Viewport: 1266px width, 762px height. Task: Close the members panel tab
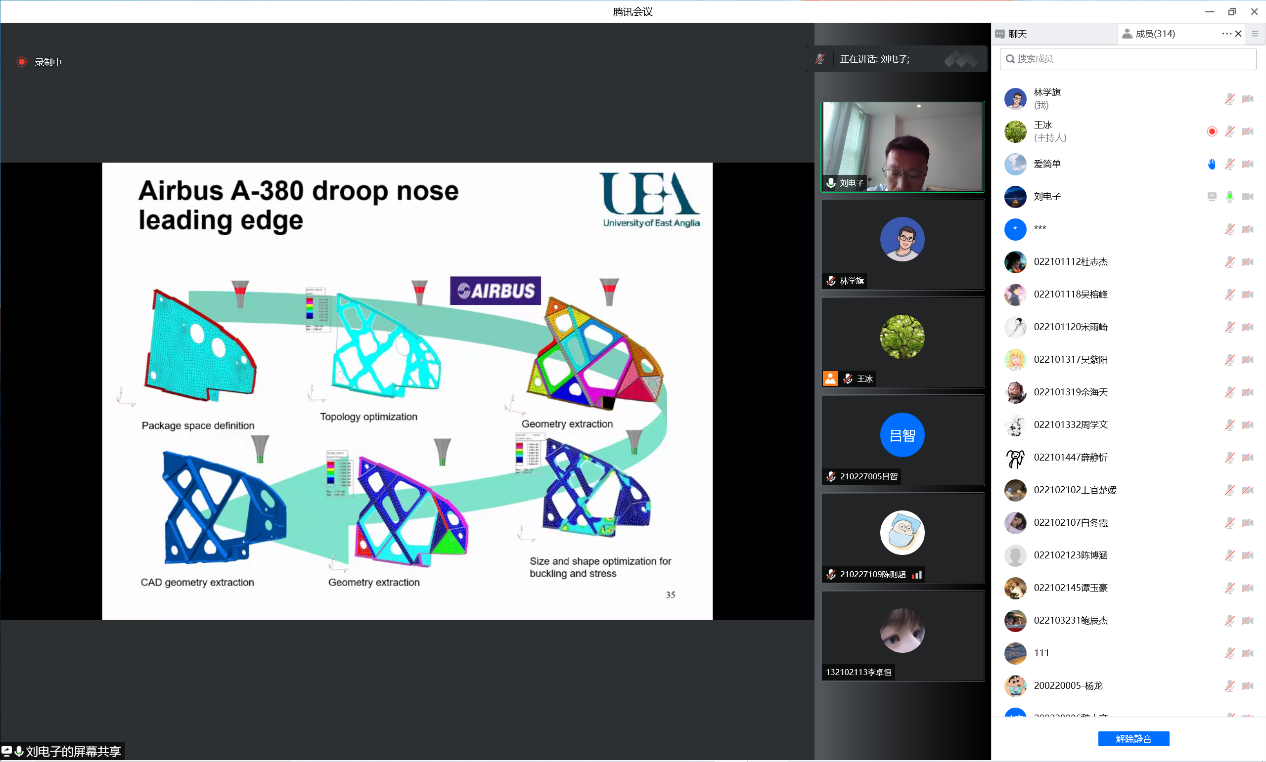[x=1239, y=34]
